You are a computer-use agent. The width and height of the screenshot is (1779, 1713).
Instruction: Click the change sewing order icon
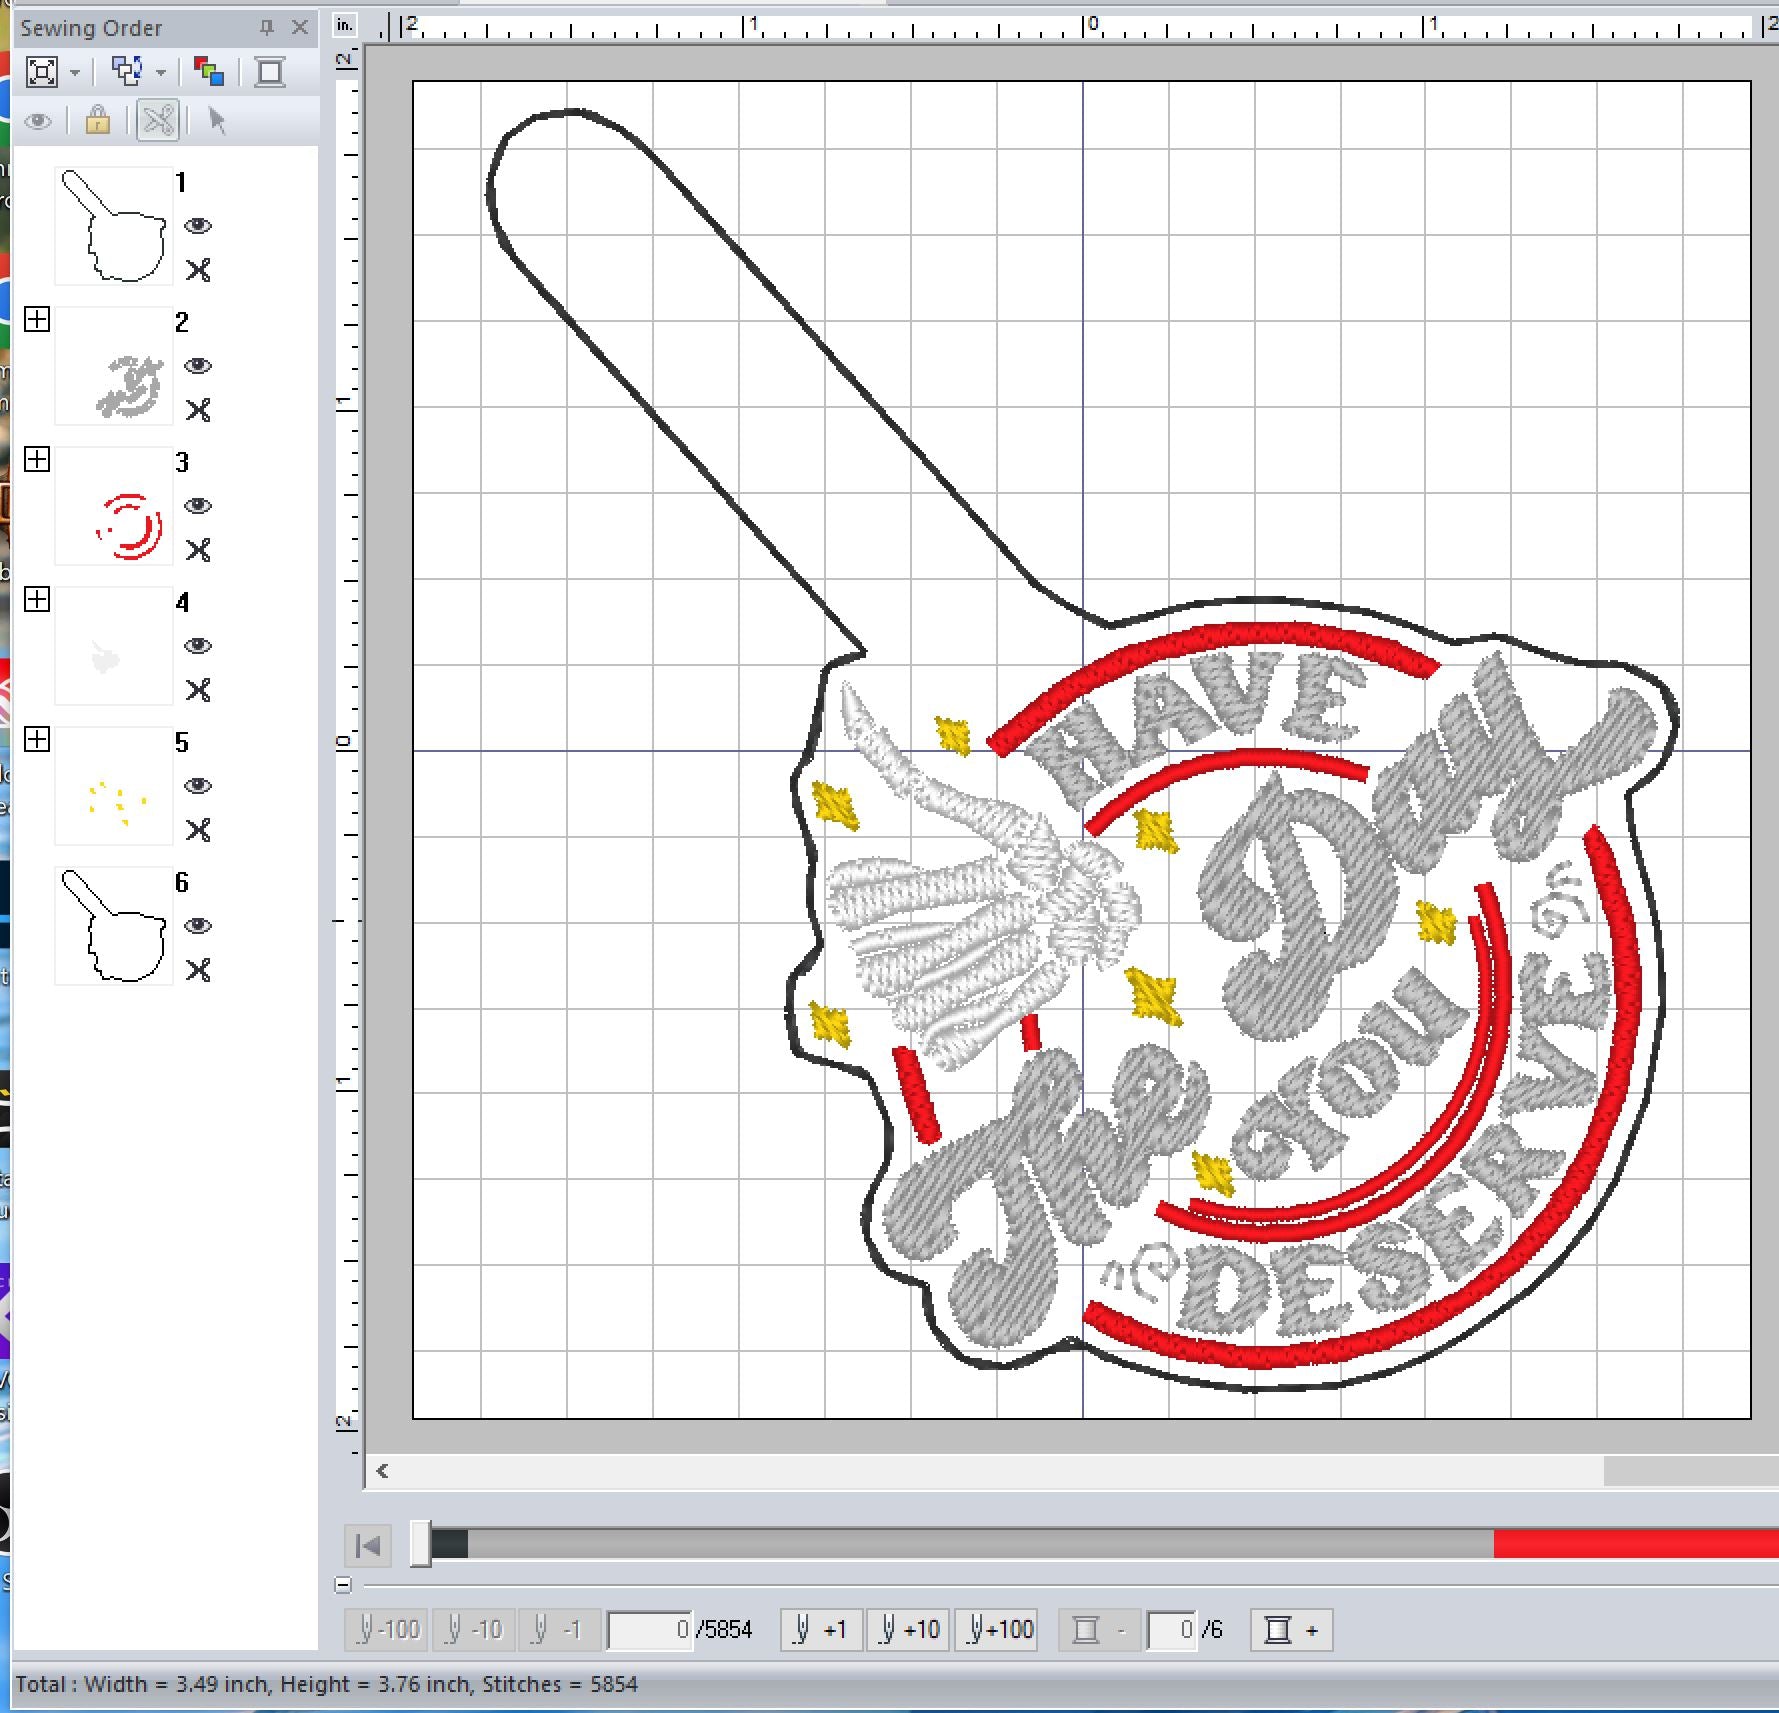click(x=126, y=72)
